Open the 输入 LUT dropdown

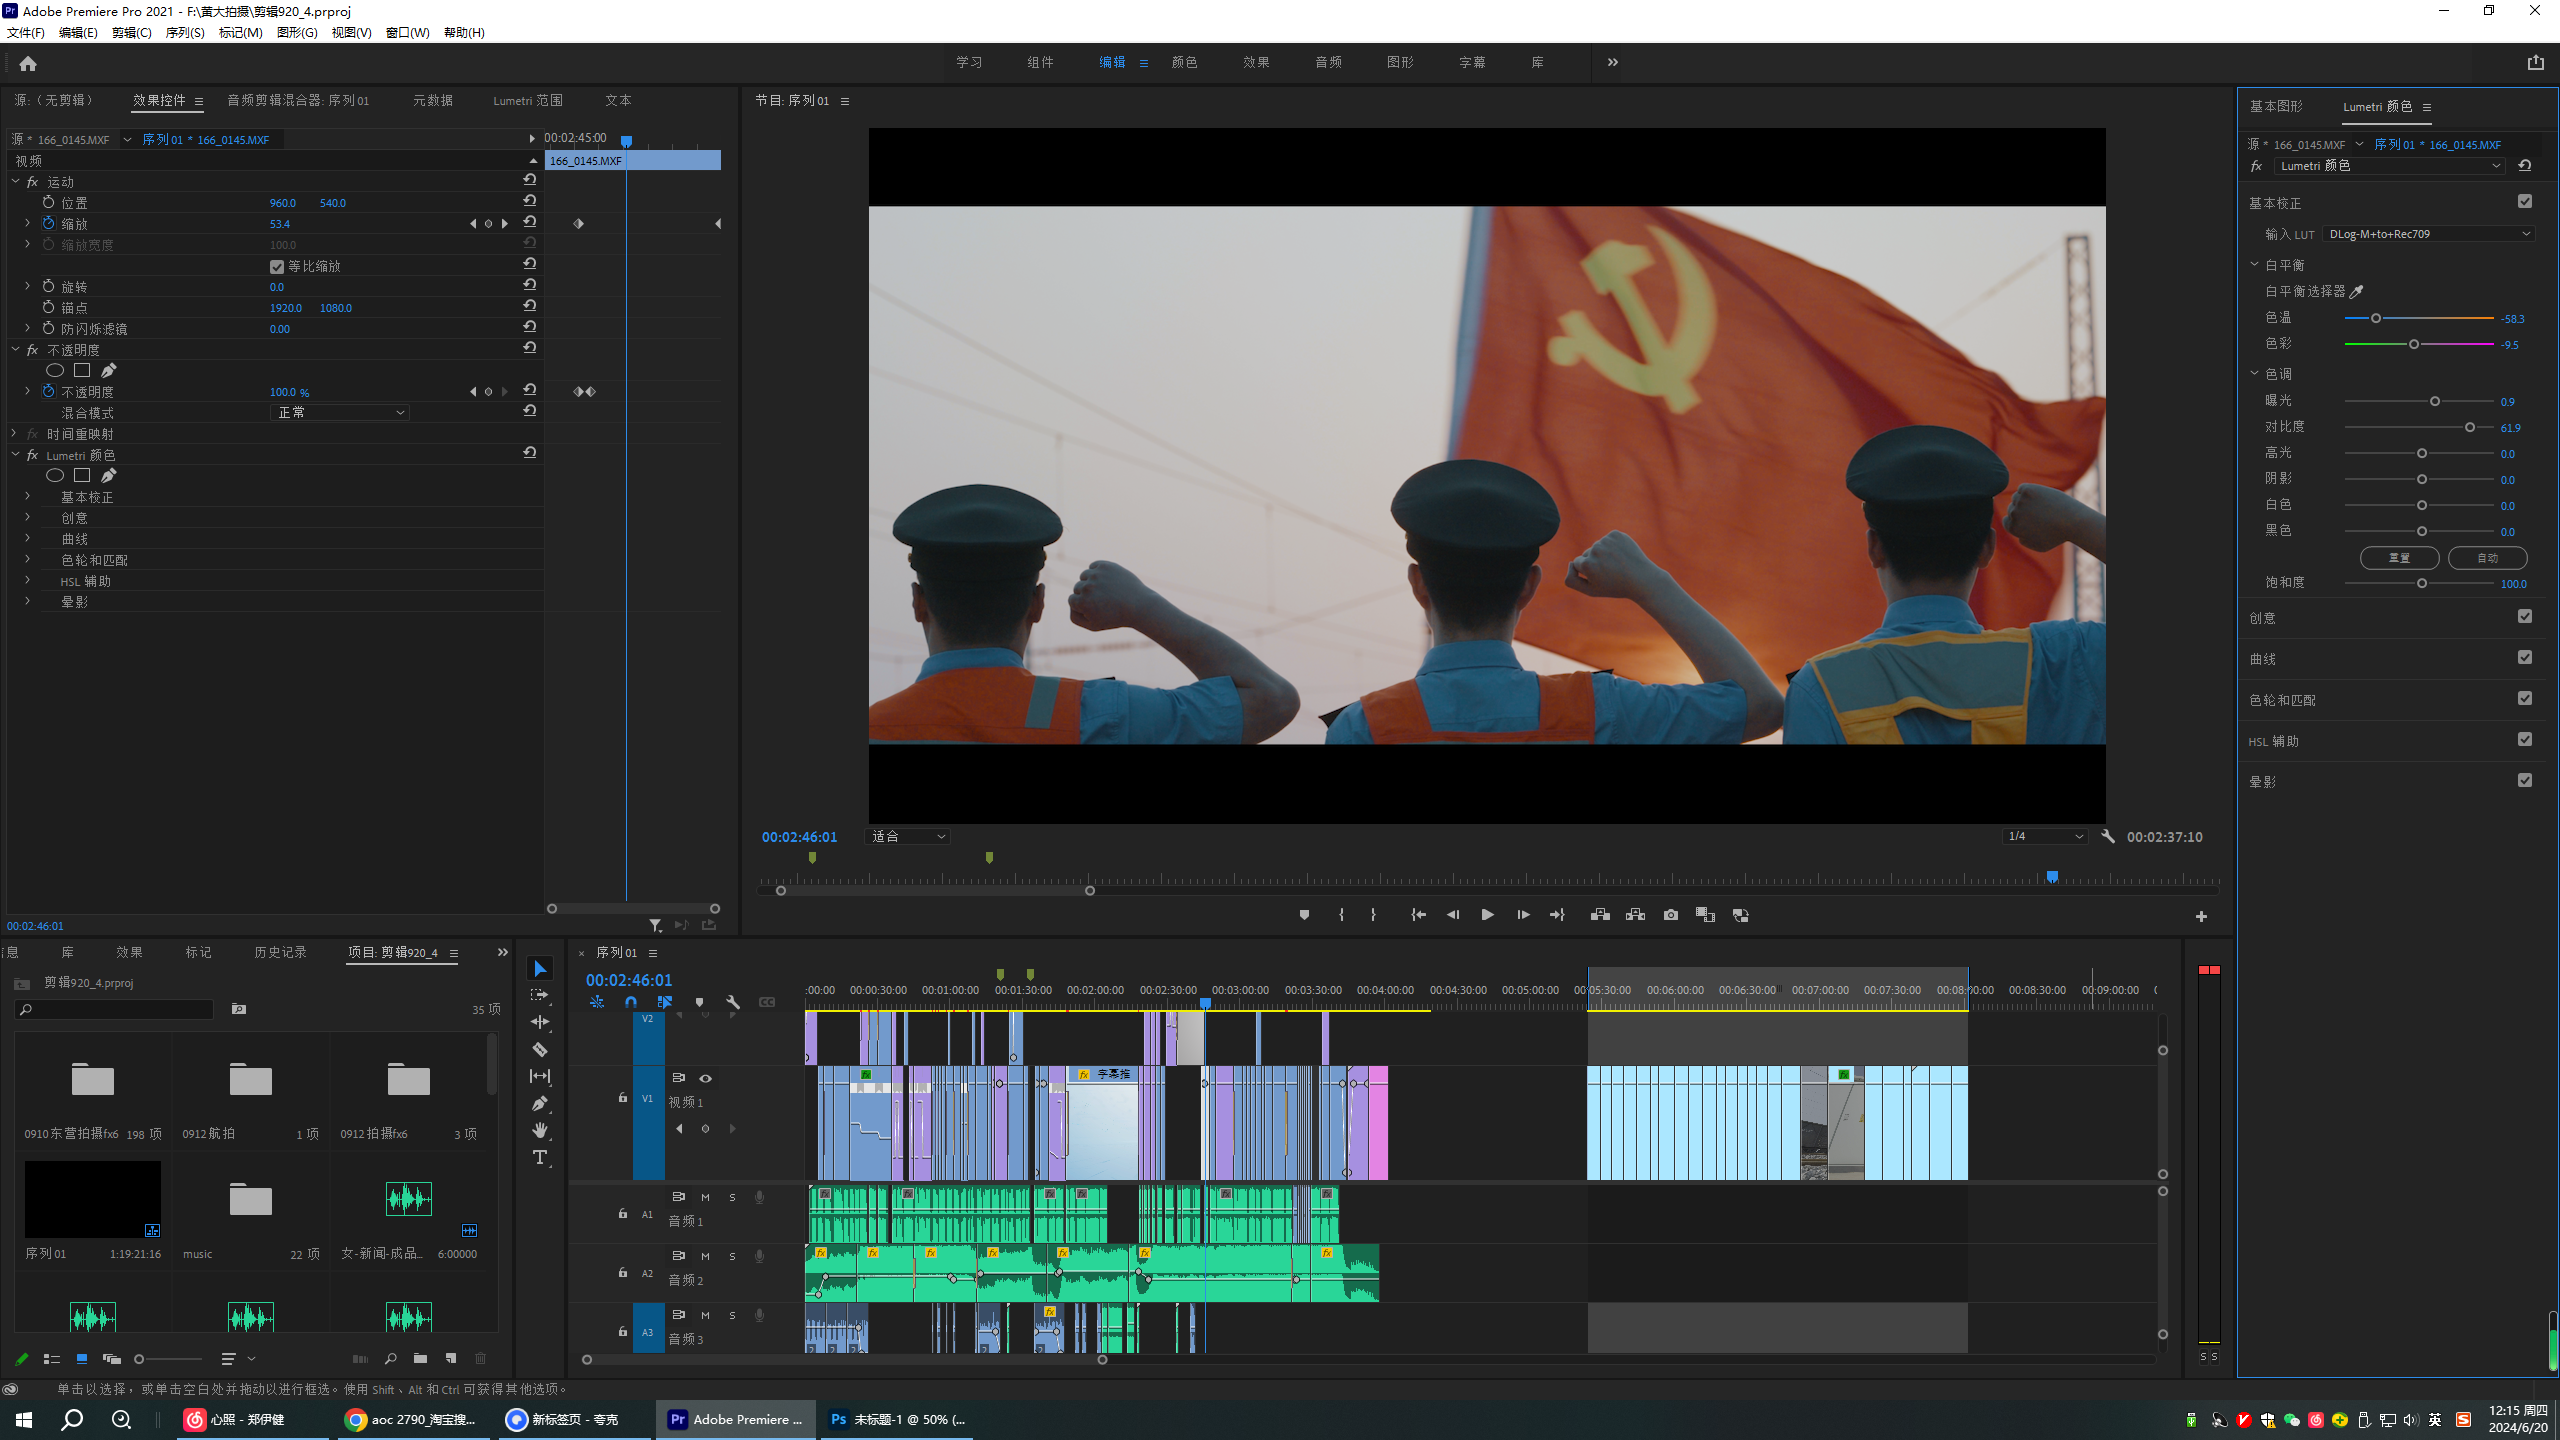click(2429, 234)
